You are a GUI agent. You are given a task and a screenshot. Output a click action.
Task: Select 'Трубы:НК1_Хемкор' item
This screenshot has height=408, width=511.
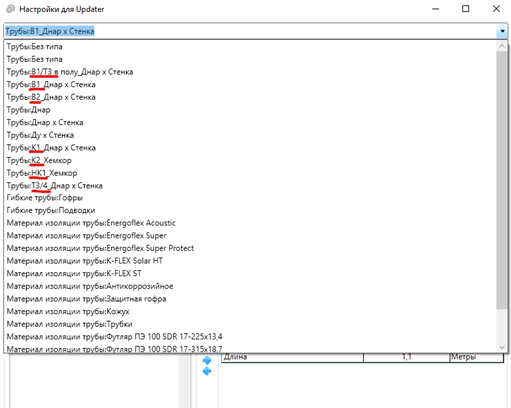click(42, 173)
